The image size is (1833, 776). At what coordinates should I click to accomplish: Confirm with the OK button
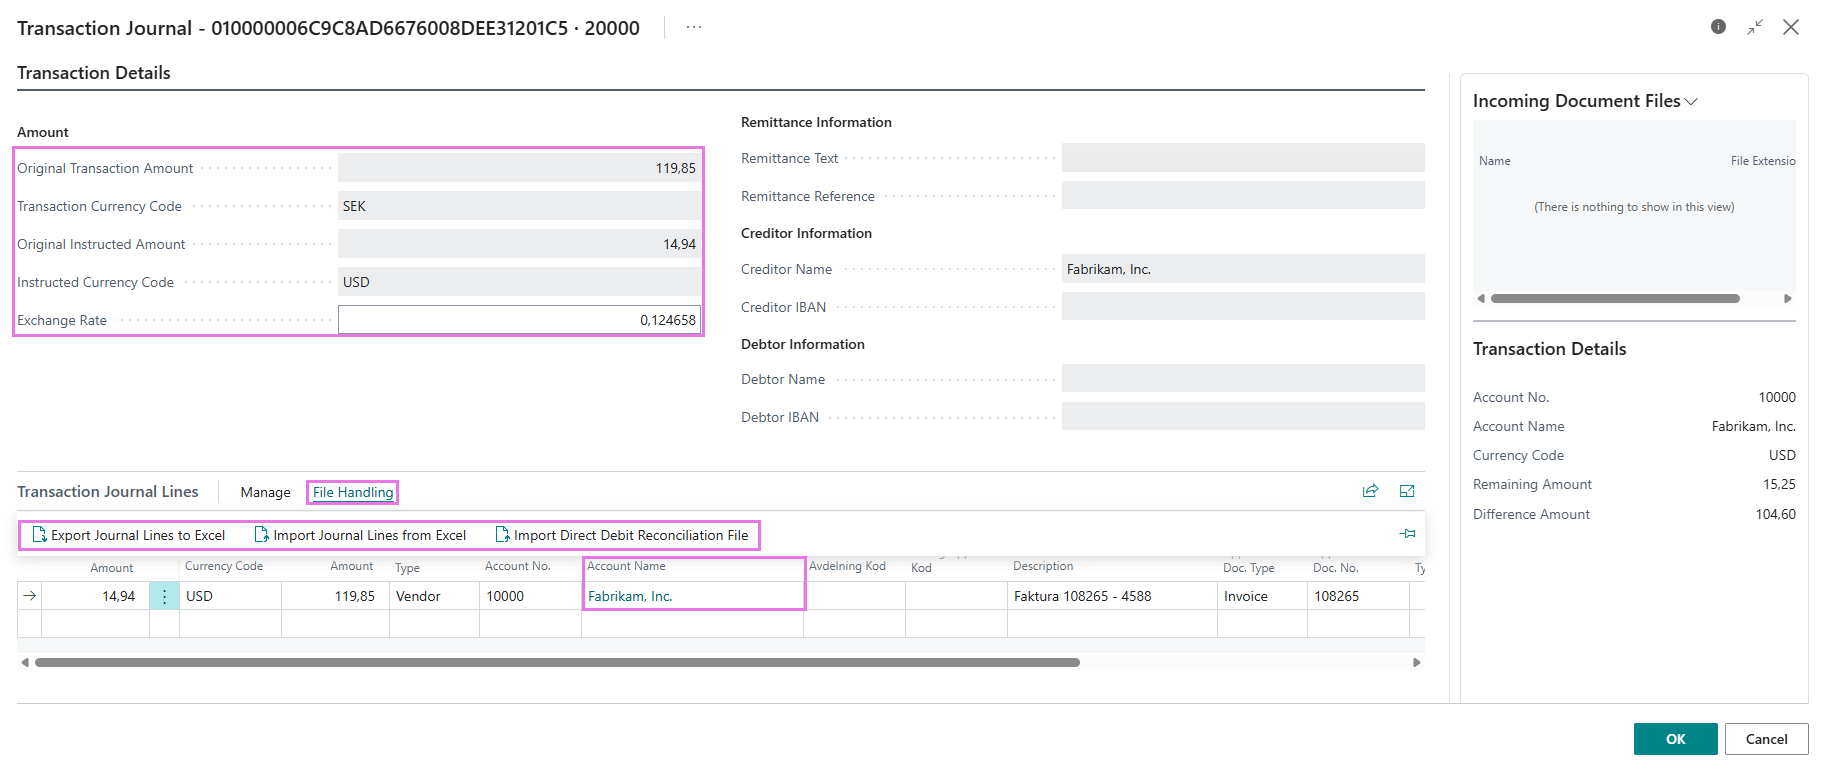click(x=1676, y=739)
